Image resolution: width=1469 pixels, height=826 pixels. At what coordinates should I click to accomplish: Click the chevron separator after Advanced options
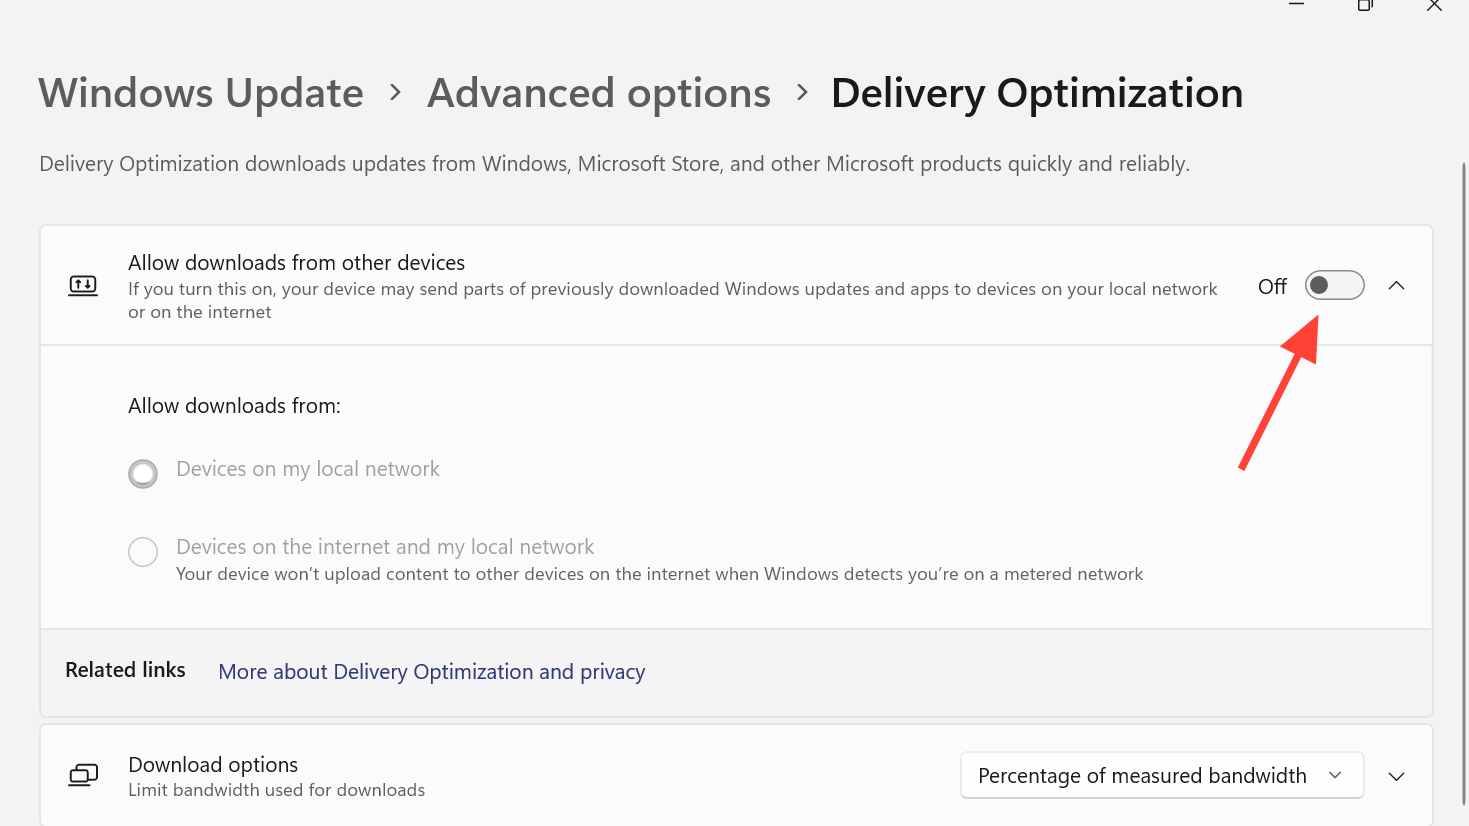(802, 93)
